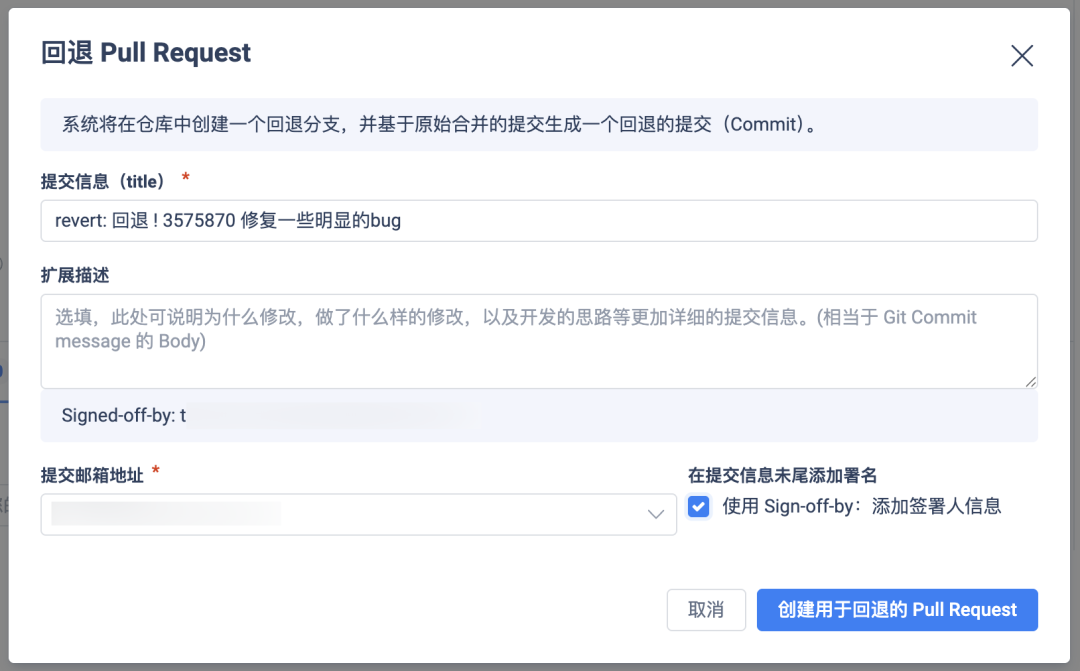The height and width of the screenshot is (671, 1080).
Task: Click the red asterisk beside 提交信息（title）
Action: (x=185, y=180)
